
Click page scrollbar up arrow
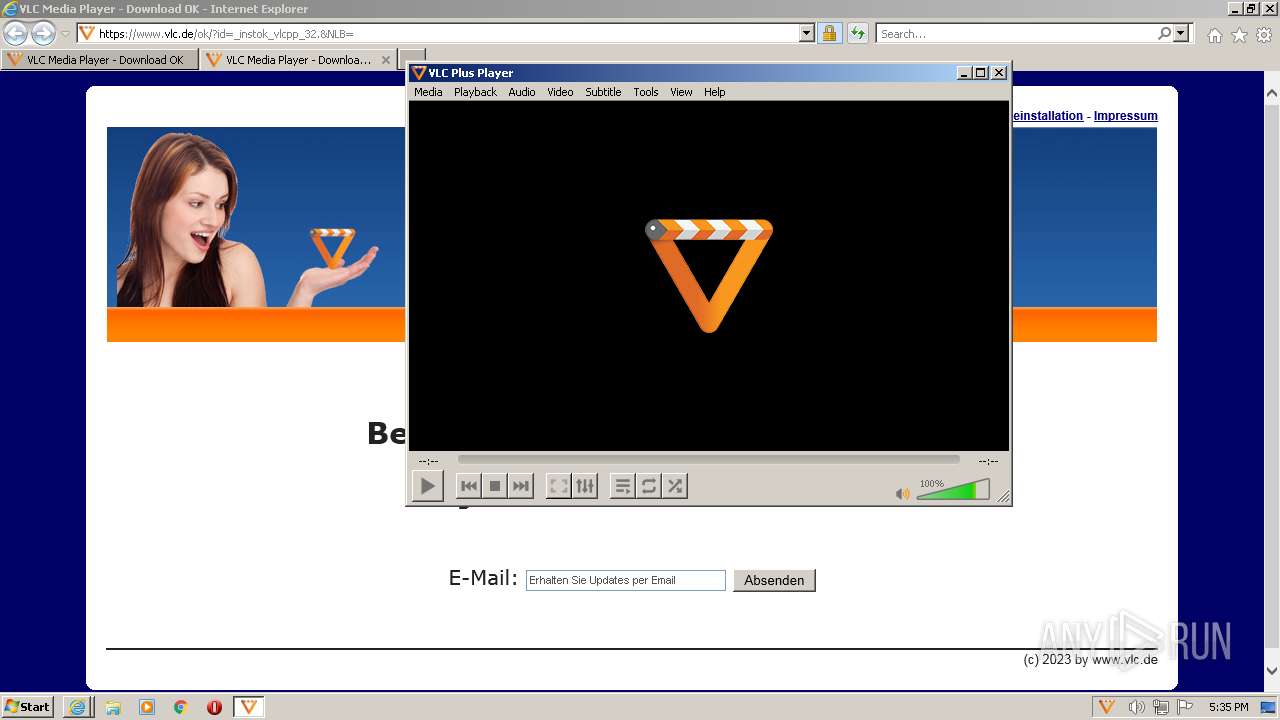point(1272,93)
